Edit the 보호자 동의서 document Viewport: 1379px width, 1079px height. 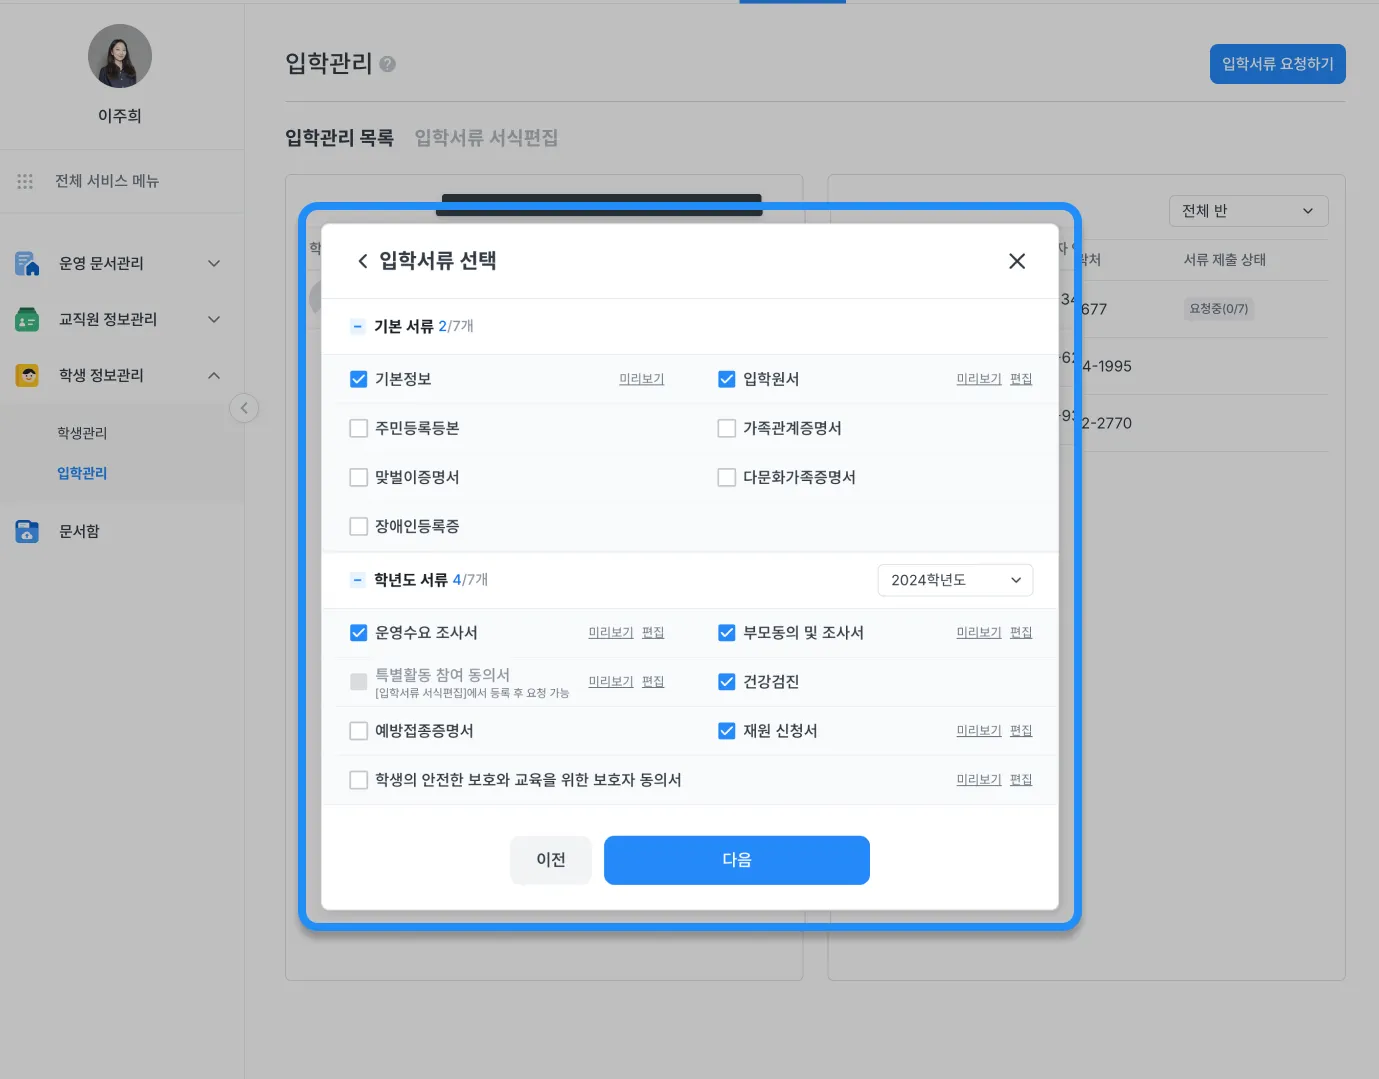tap(1021, 780)
